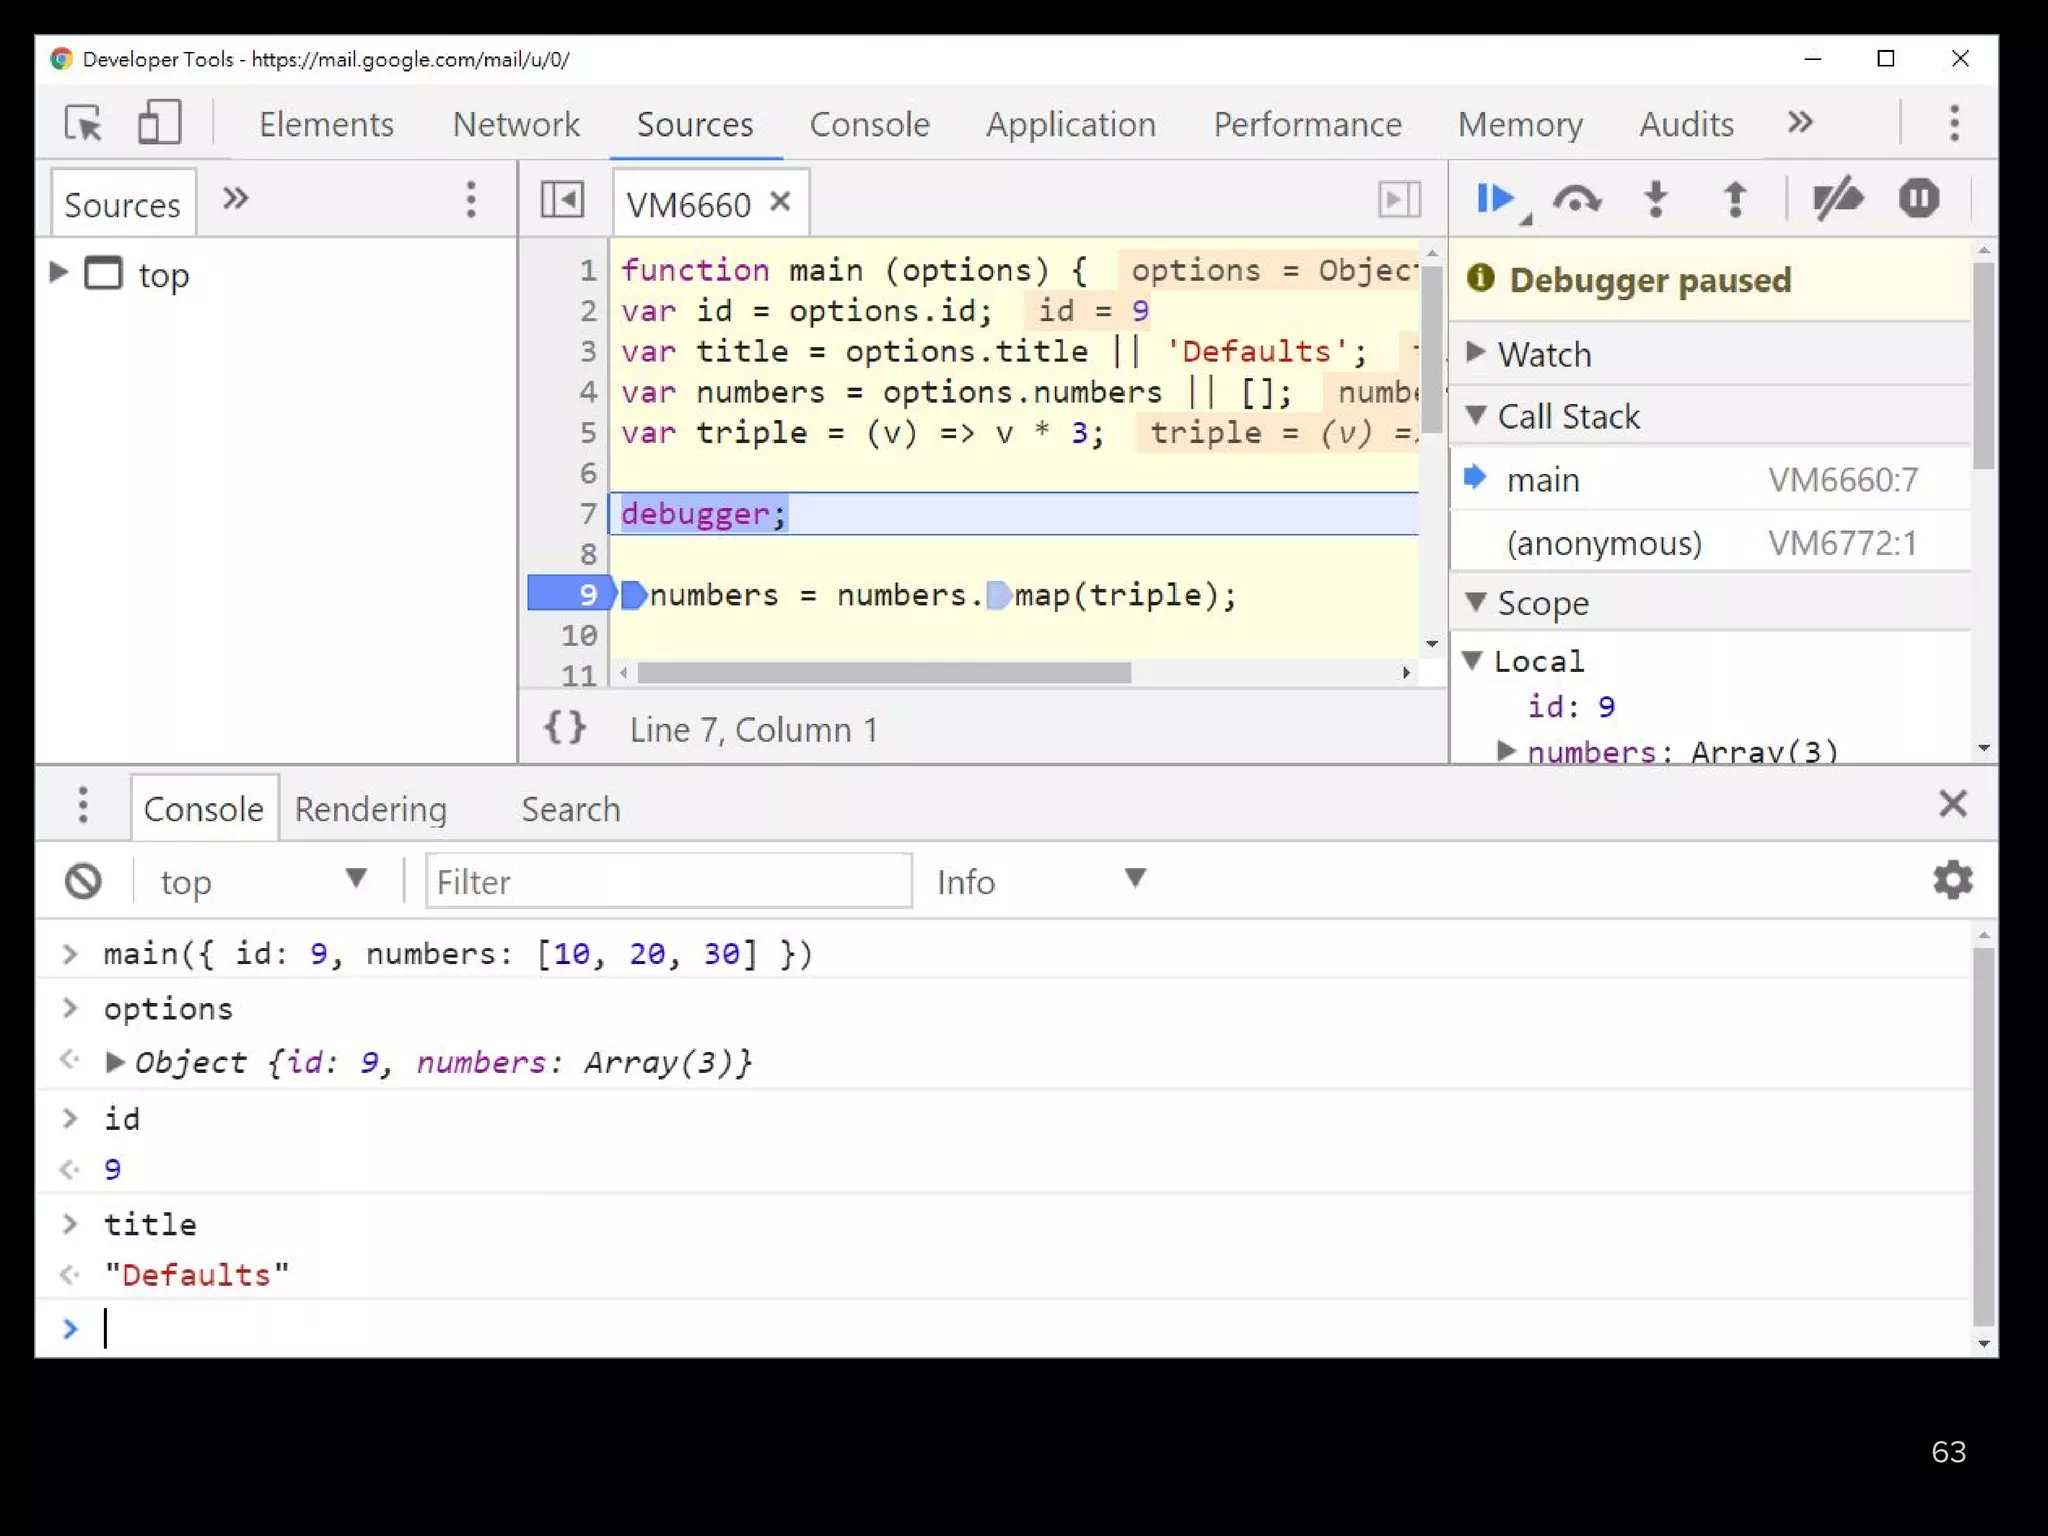
Task: Click the "Defaults" string result
Action: point(197,1274)
